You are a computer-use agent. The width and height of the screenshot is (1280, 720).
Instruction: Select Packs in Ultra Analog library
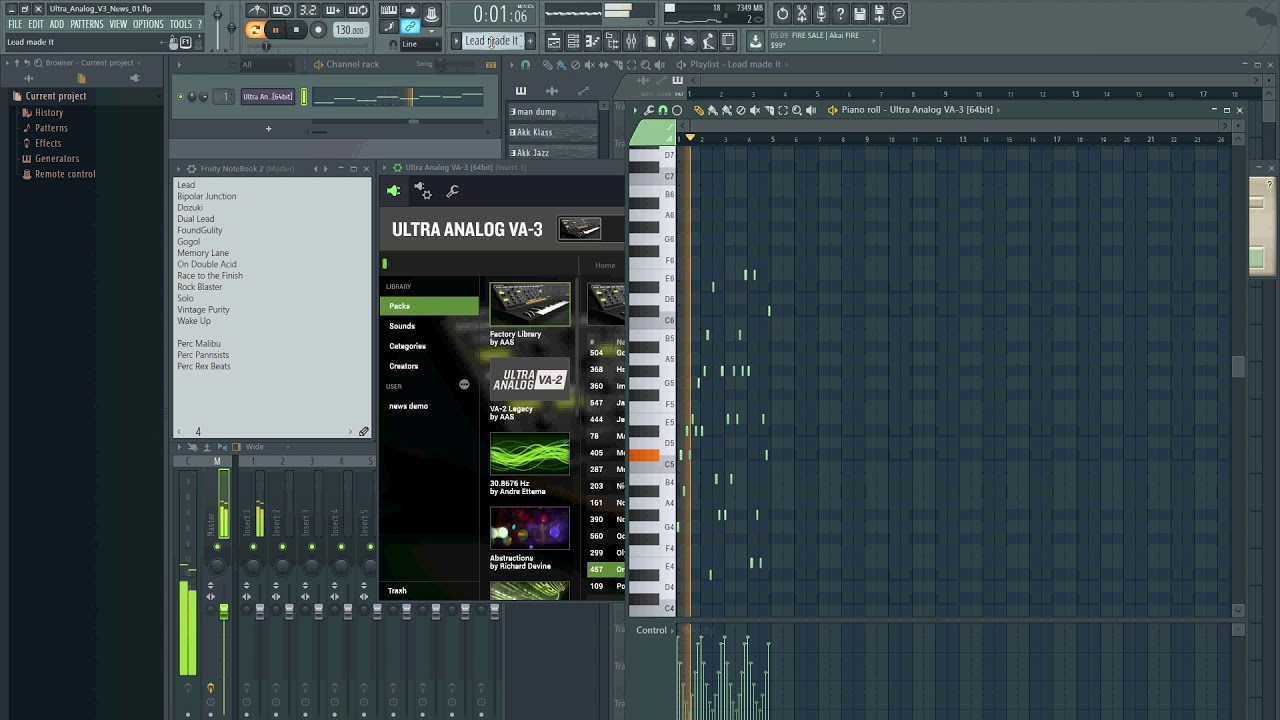[430, 306]
